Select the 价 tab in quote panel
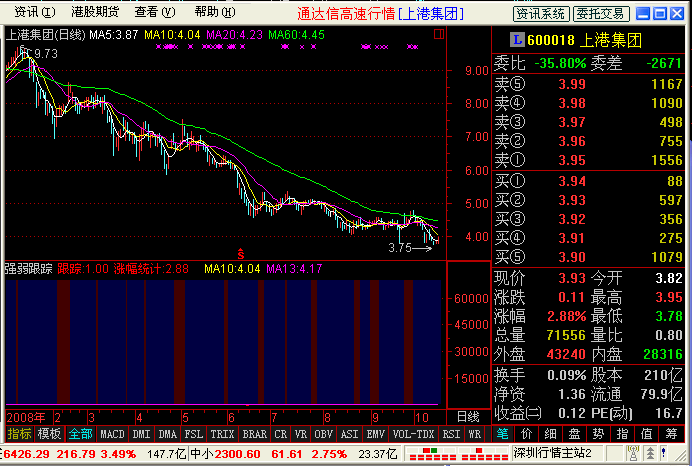This screenshot has height=466, width=692. tap(527, 434)
